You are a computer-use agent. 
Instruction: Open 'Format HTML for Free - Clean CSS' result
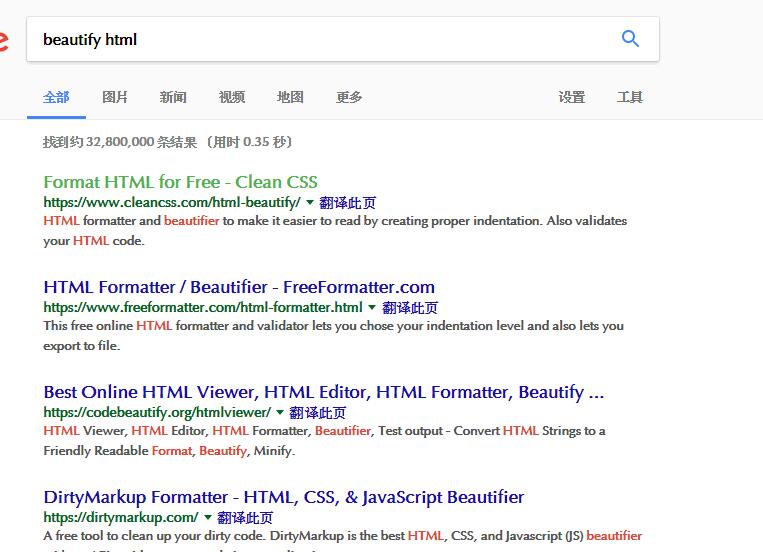click(x=181, y=182)
